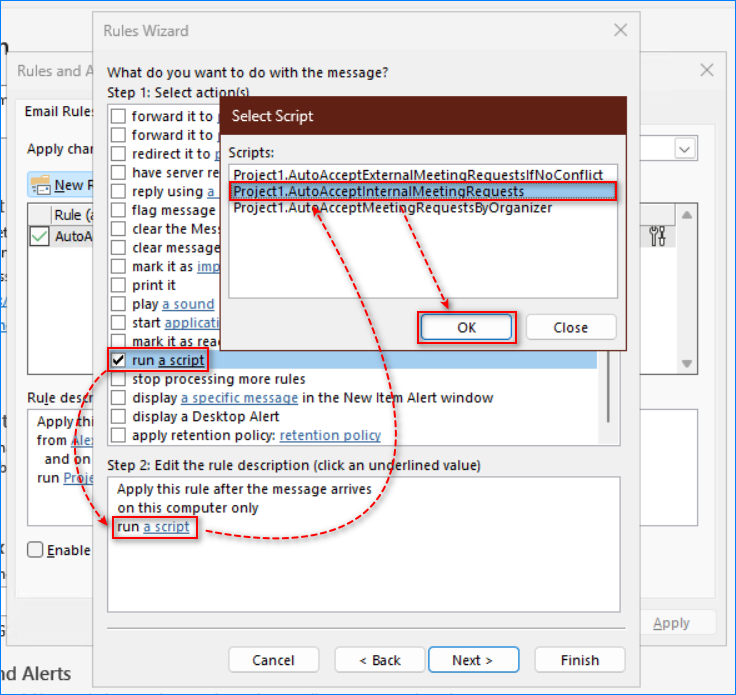Click the tools icon in the rules list header
Screen dimensions: 736x695
pyautogui.click(x=657, y=236)
